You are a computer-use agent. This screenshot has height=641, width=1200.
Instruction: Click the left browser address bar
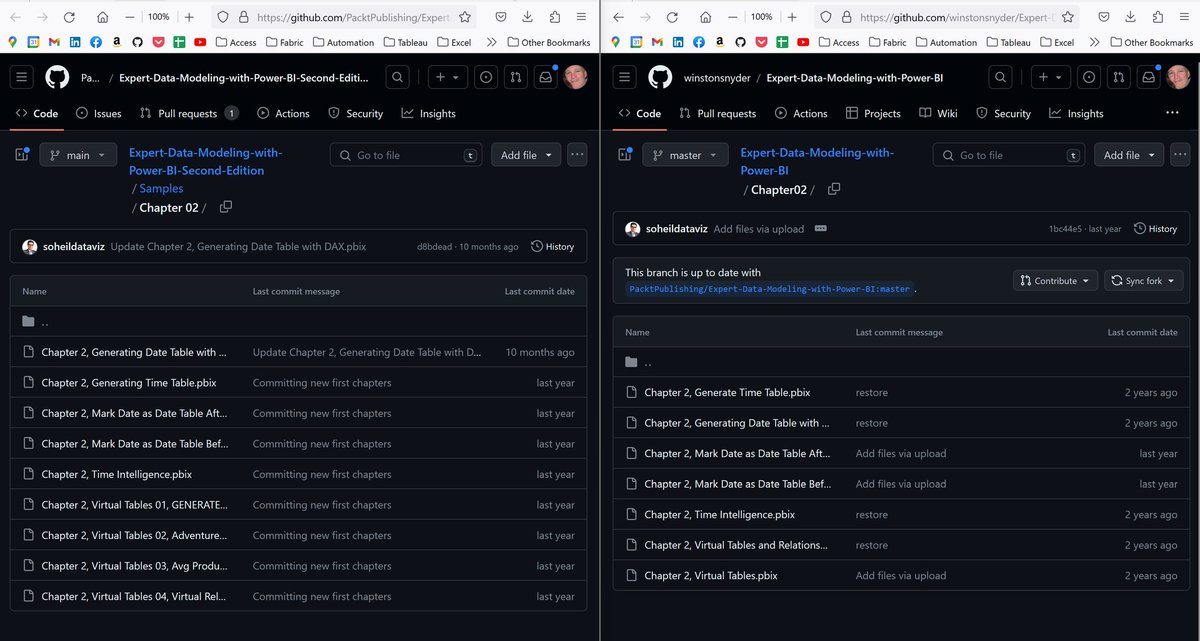point(345,17)
